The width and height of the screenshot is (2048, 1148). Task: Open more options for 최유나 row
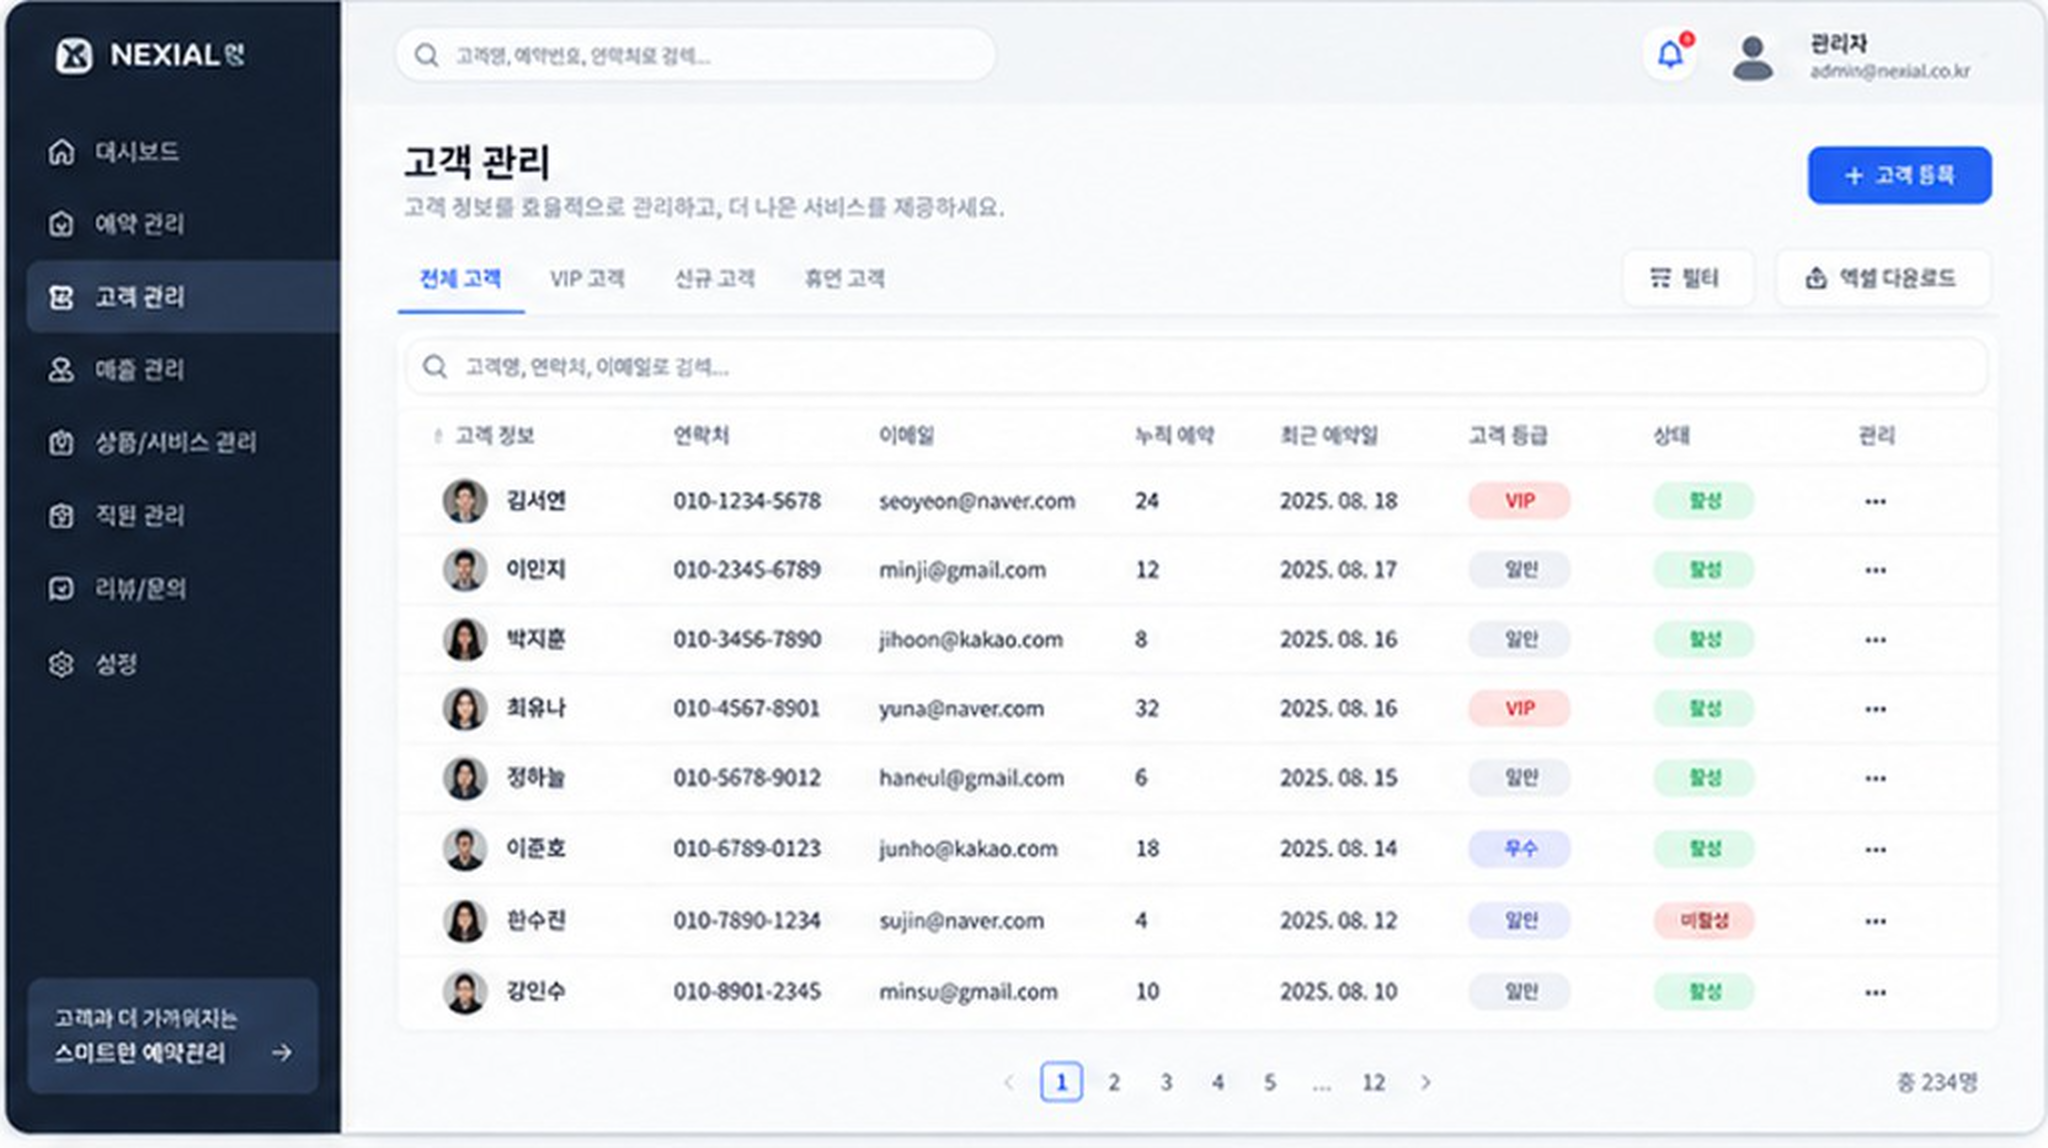[x=1875, y=709]
